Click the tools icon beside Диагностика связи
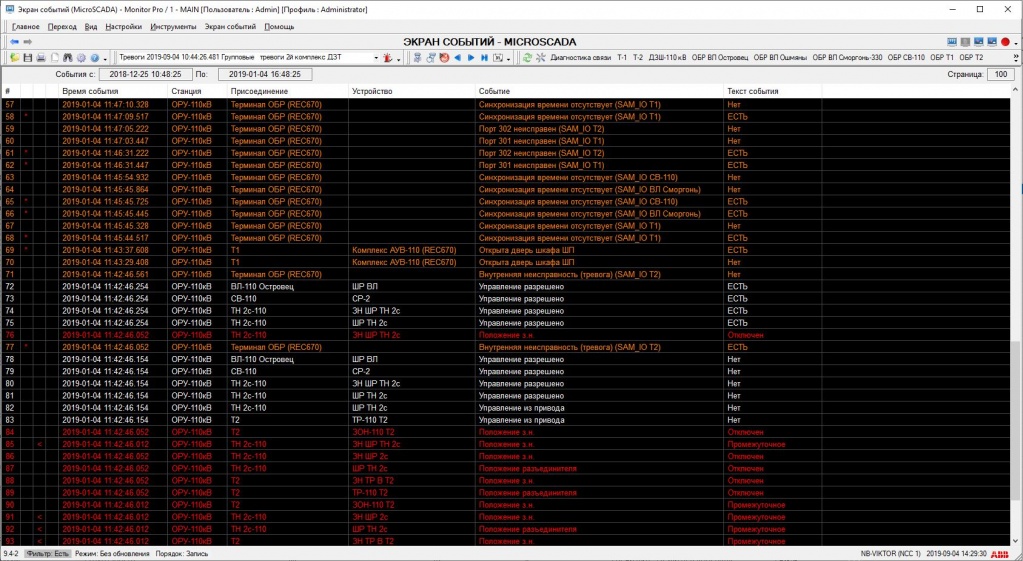 [541, 58]
